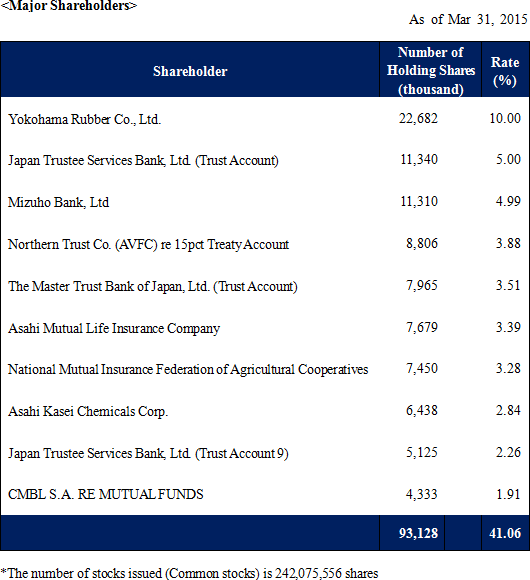Select the 10.00 rate cell
Image resolution: width=530 pixels, height=580 pixels.
coord(505,118)
